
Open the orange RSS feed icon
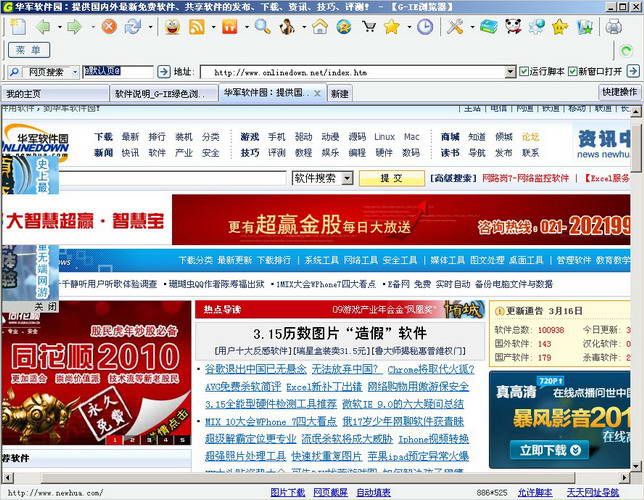click(x=197, y=27)
